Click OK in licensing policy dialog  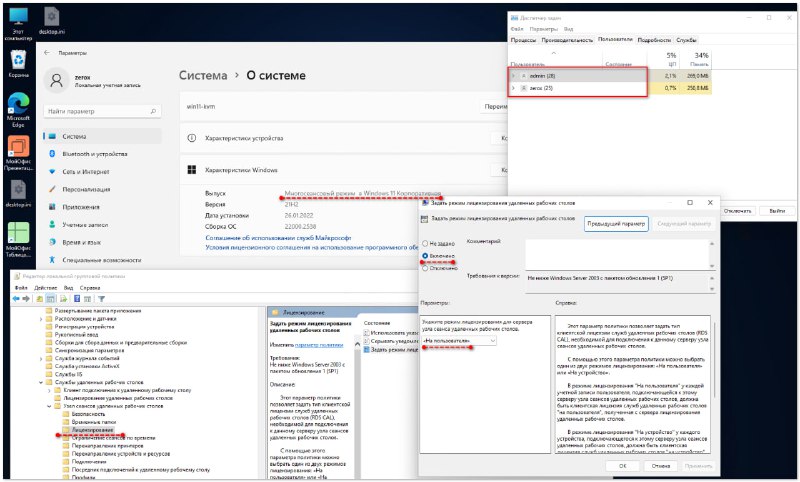point(622,466)
